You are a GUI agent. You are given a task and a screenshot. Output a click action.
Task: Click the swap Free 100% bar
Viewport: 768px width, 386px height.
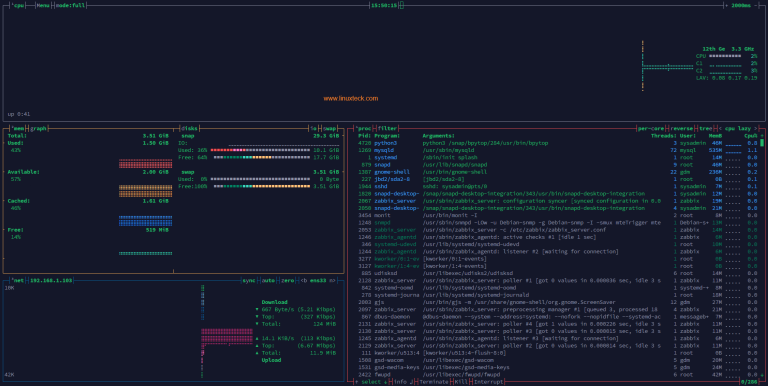[262, 186]
